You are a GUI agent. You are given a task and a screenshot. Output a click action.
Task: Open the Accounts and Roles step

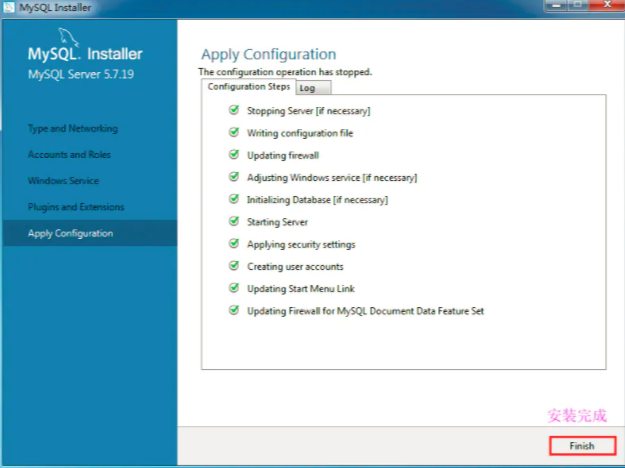click(69, 155)
